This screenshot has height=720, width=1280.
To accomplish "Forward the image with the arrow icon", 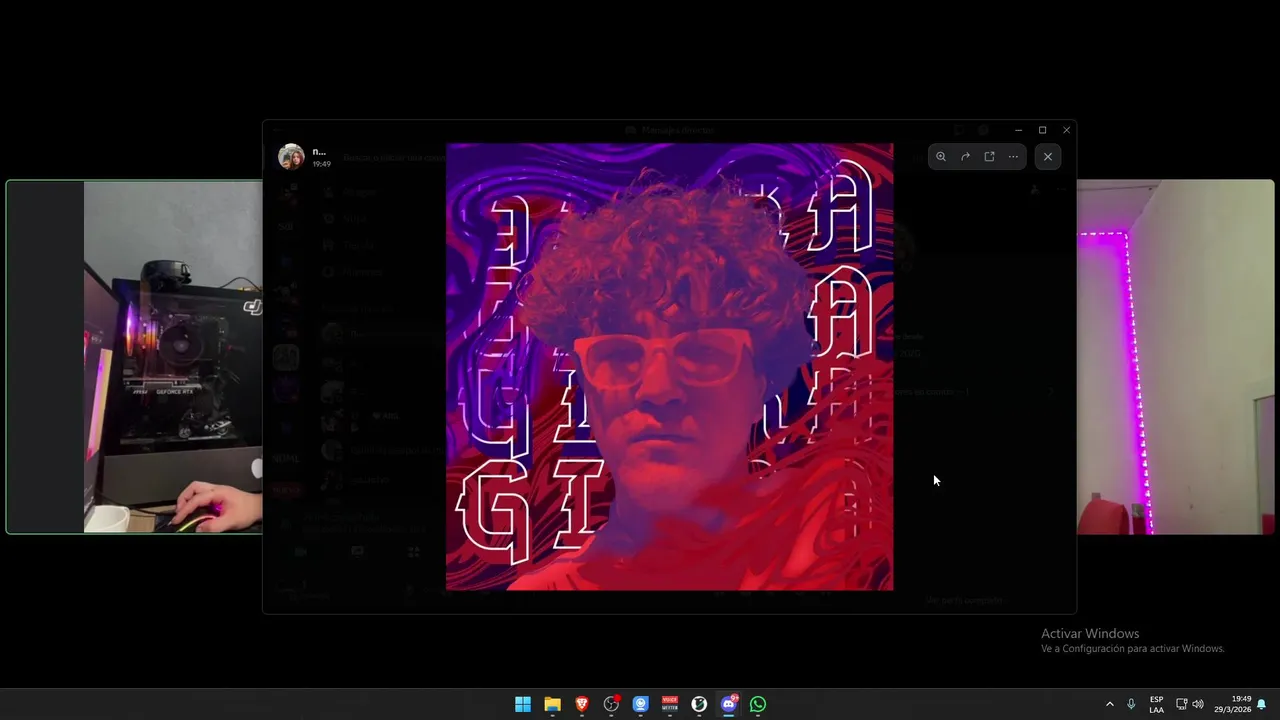I will tap(965, 157).
